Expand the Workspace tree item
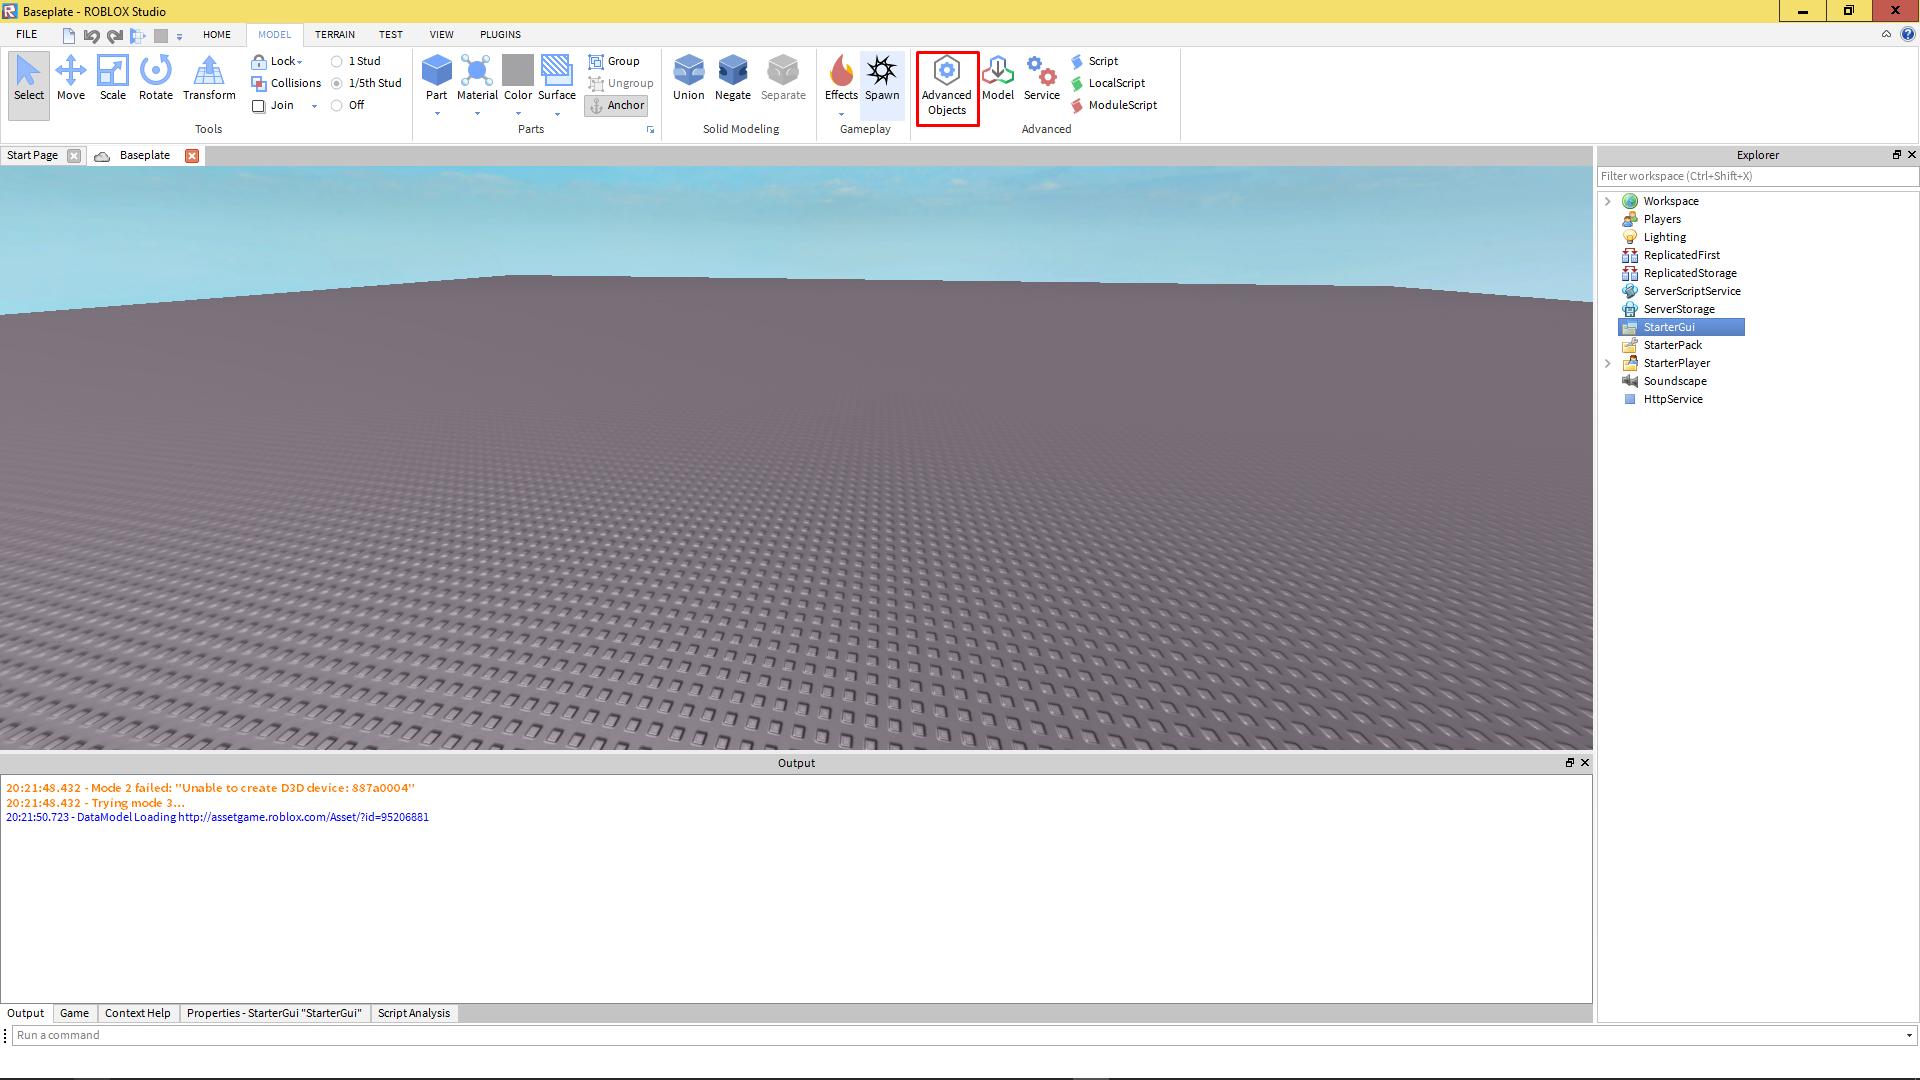Screen dimensions: 1920x1080 pyautogui.click(x=1607, y=200)
